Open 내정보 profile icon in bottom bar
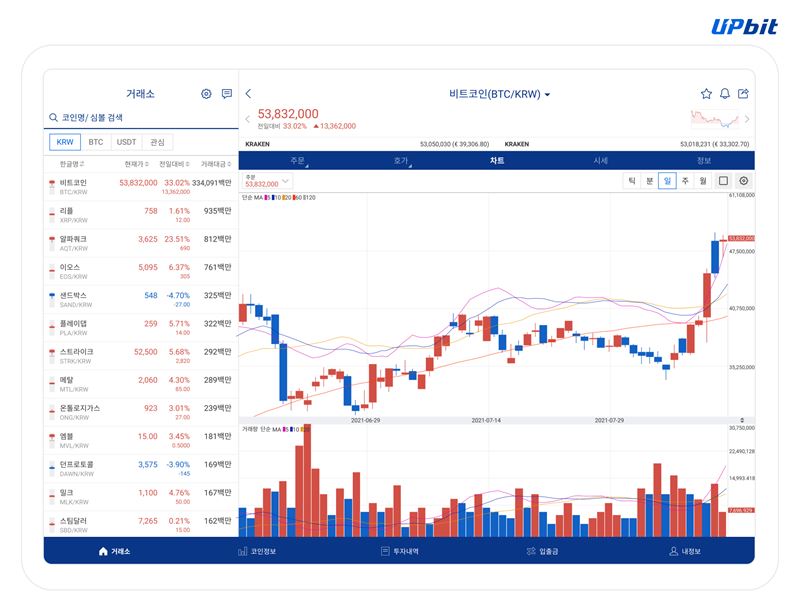This screenshot has width=800, height=613. tap(673, 551)
